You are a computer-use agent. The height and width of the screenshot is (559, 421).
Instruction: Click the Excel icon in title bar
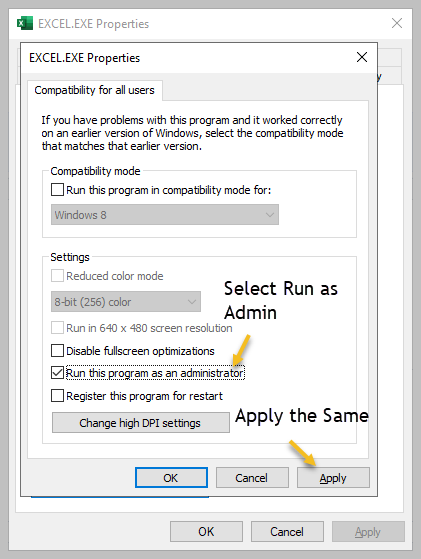25,24
